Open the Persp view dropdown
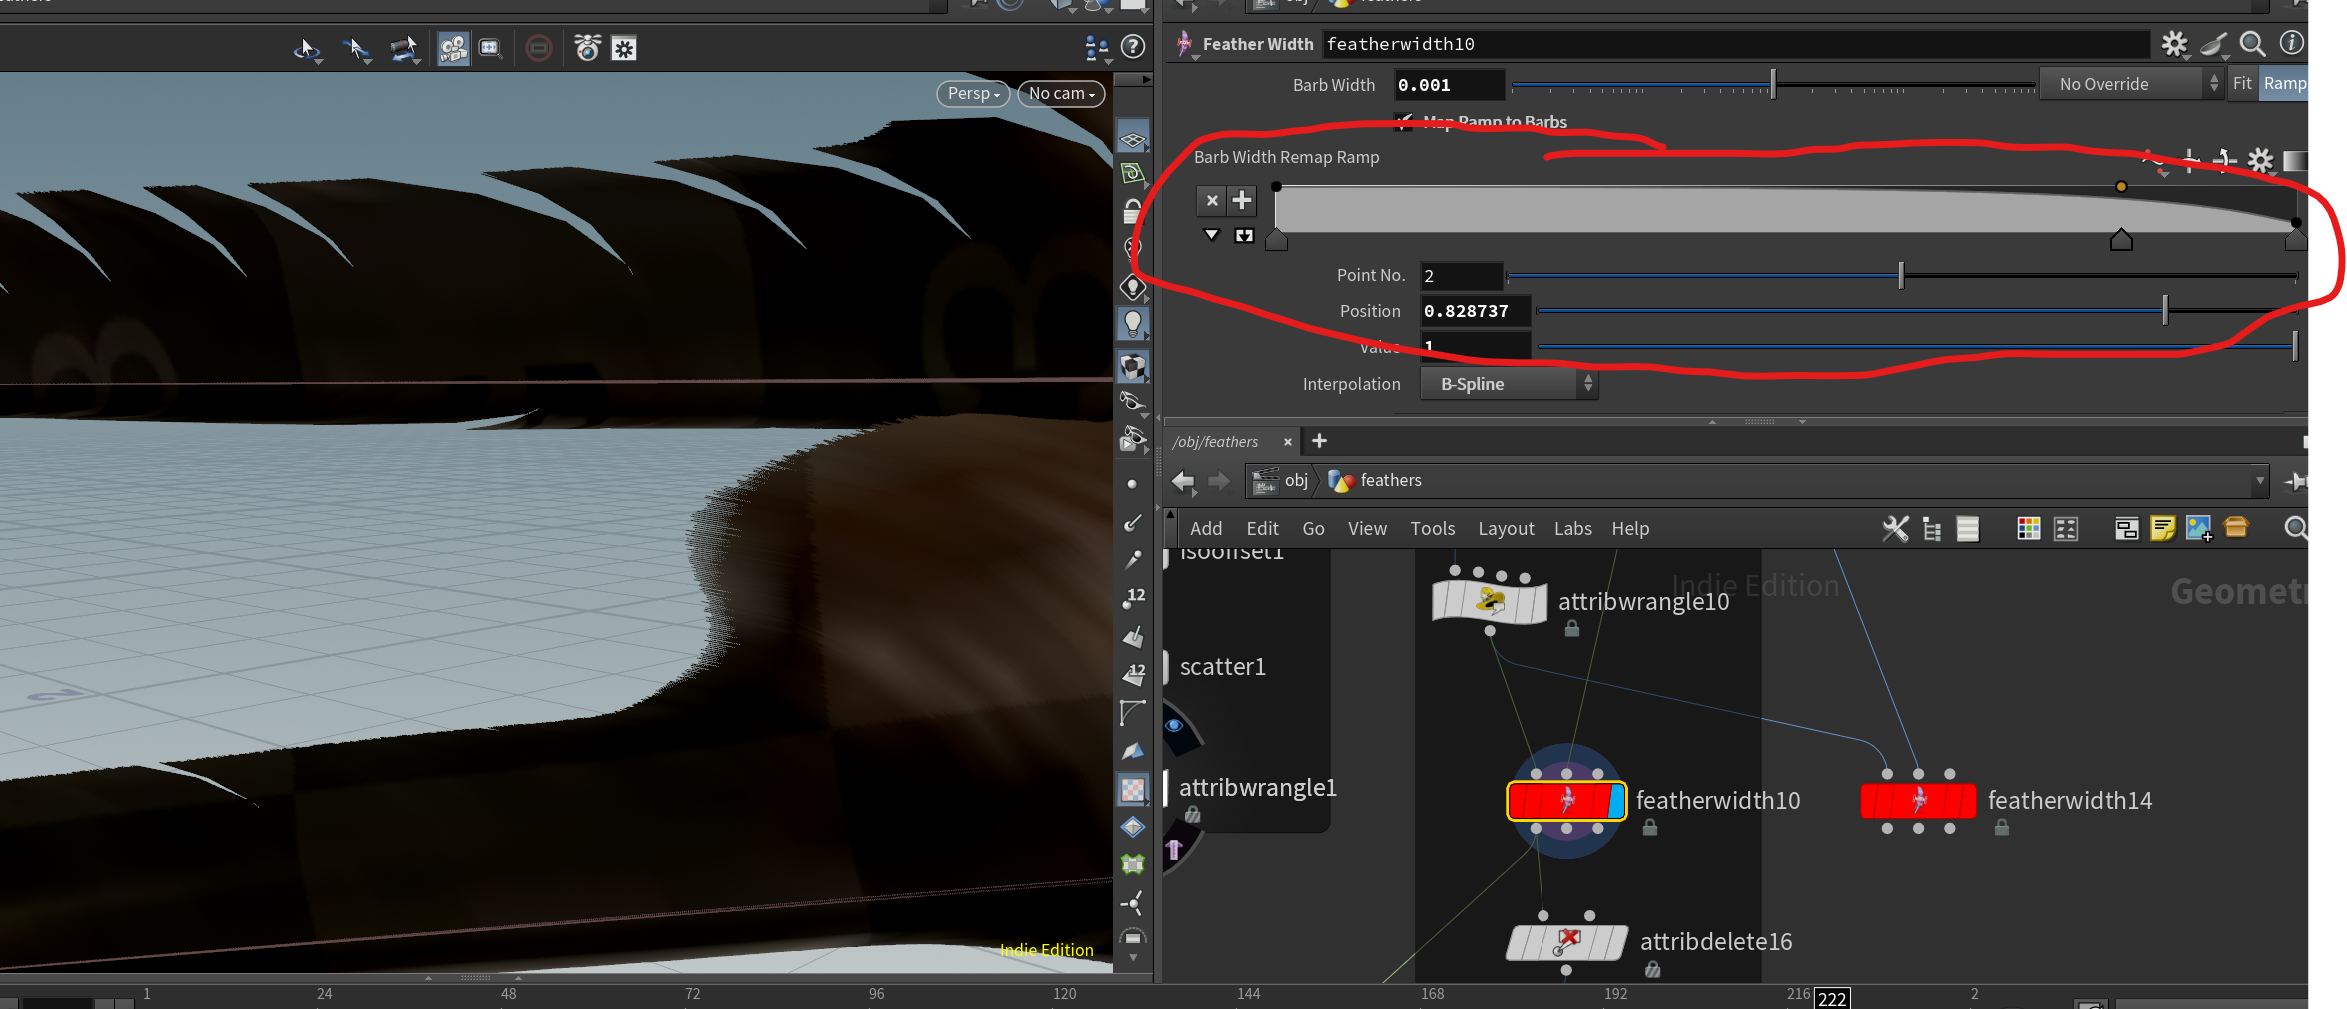This screenshot has width=2347, height=1009. 973,93
